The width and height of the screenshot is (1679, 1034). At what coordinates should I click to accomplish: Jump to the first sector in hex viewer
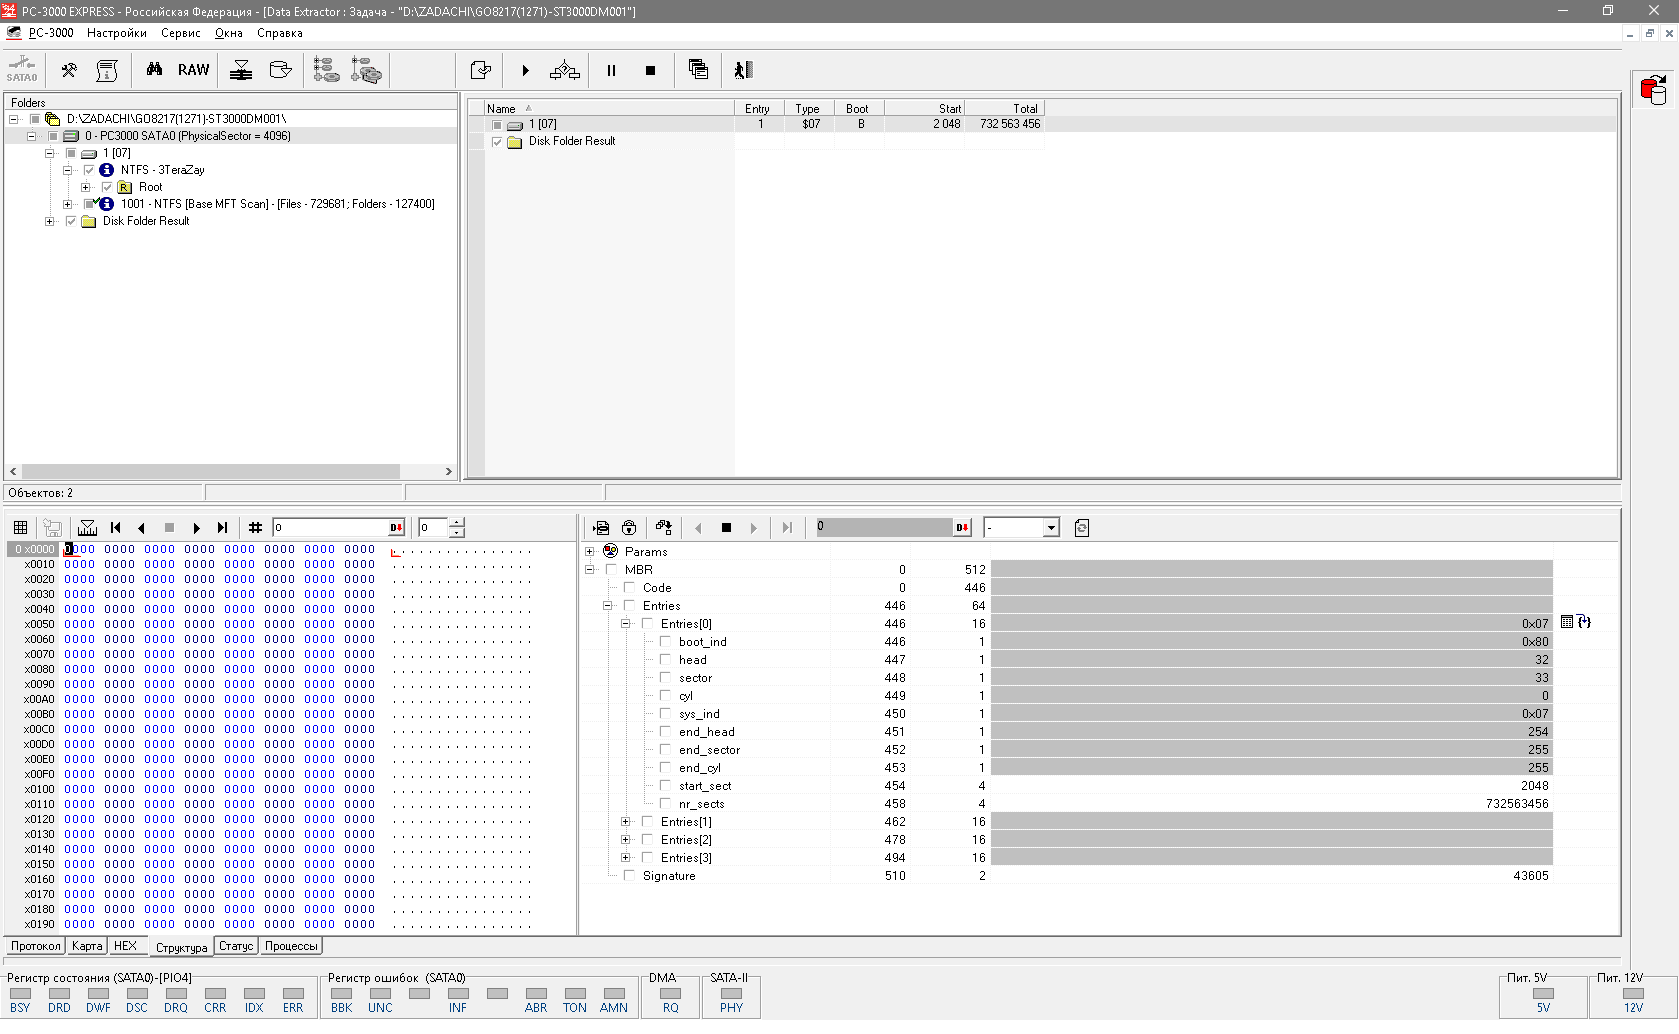[116, 528]
